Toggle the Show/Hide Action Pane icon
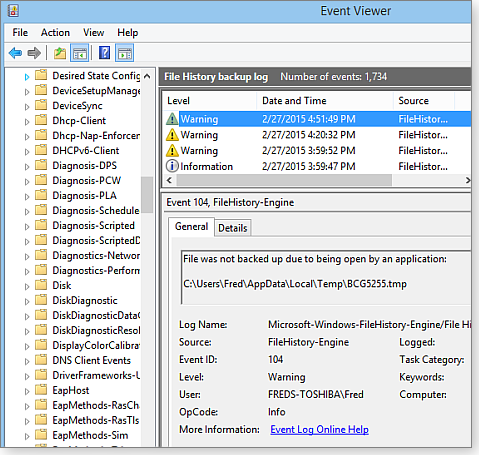 [x=125, y=53]
